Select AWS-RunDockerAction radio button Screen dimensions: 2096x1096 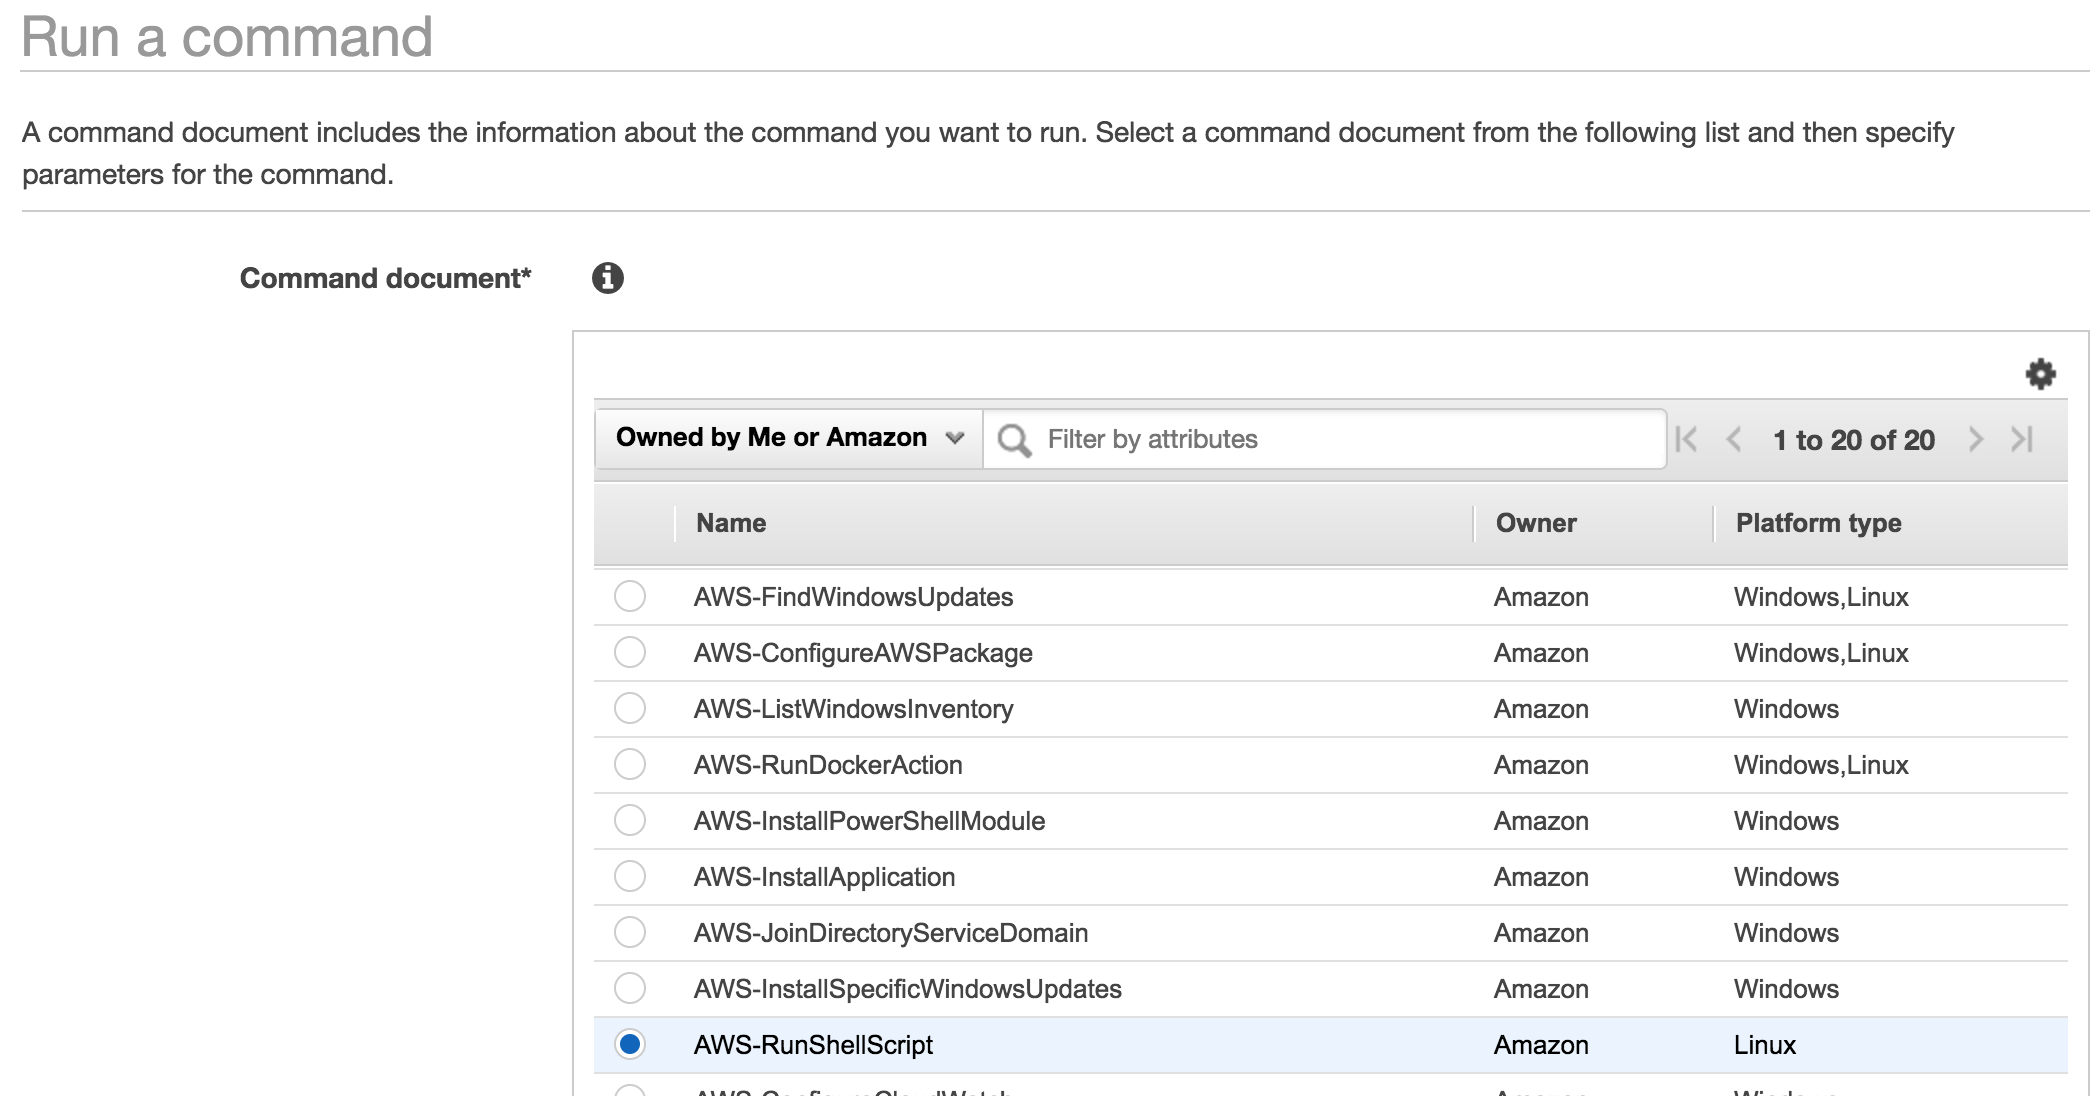(x=630, y=764)
